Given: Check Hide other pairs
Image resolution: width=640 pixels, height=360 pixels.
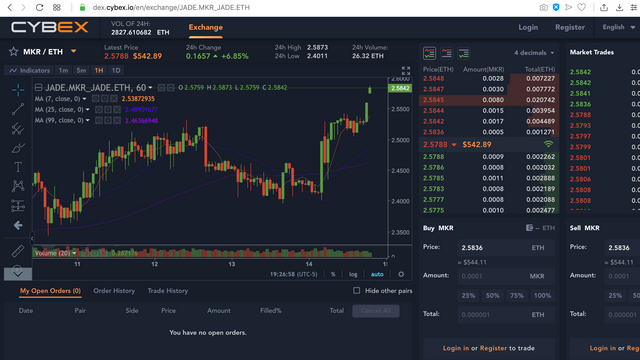Looking at the screenshot, I should 357,291.
